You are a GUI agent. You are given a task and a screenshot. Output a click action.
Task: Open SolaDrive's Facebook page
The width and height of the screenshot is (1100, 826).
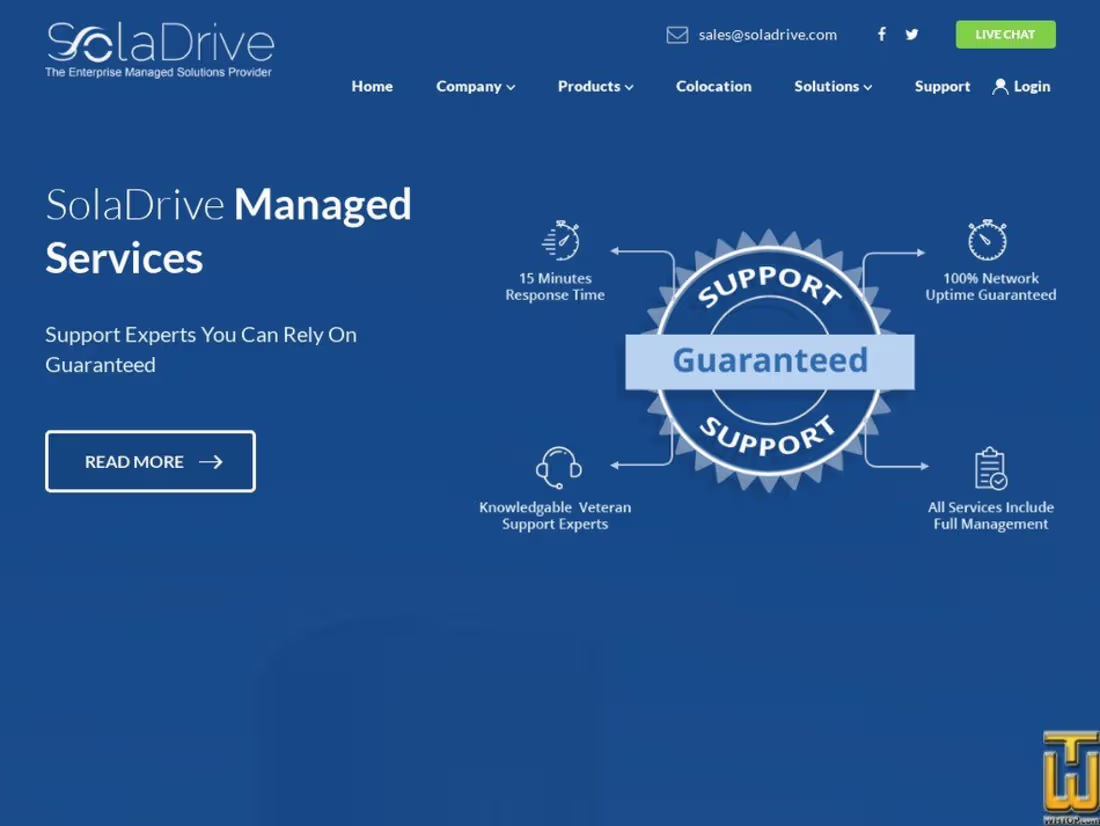coord(881,34)
